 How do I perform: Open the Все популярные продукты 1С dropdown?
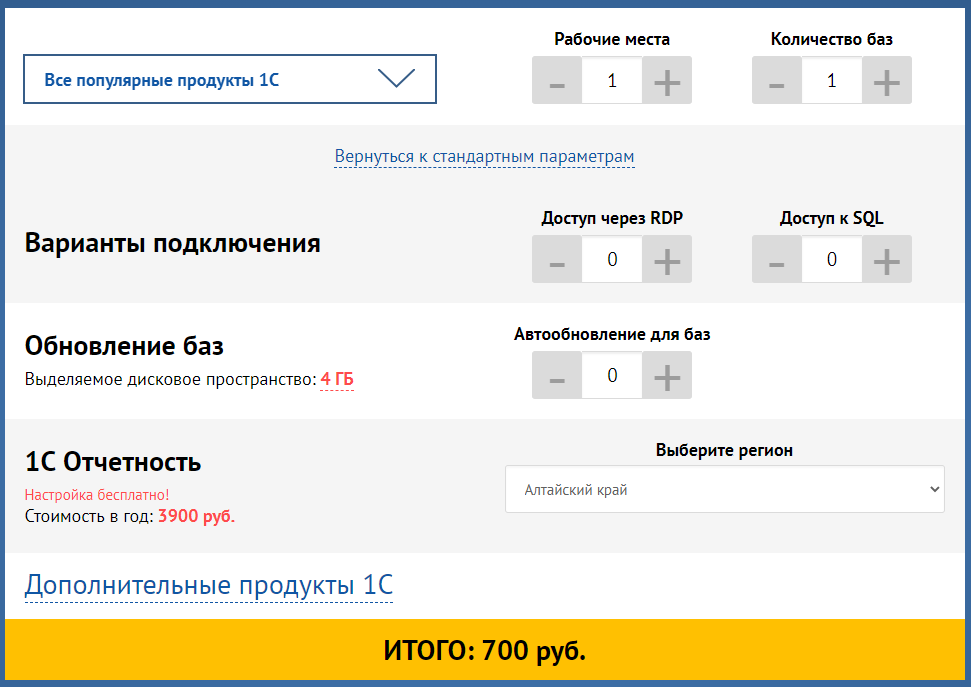pyautogui.click(x=229, y=79)
